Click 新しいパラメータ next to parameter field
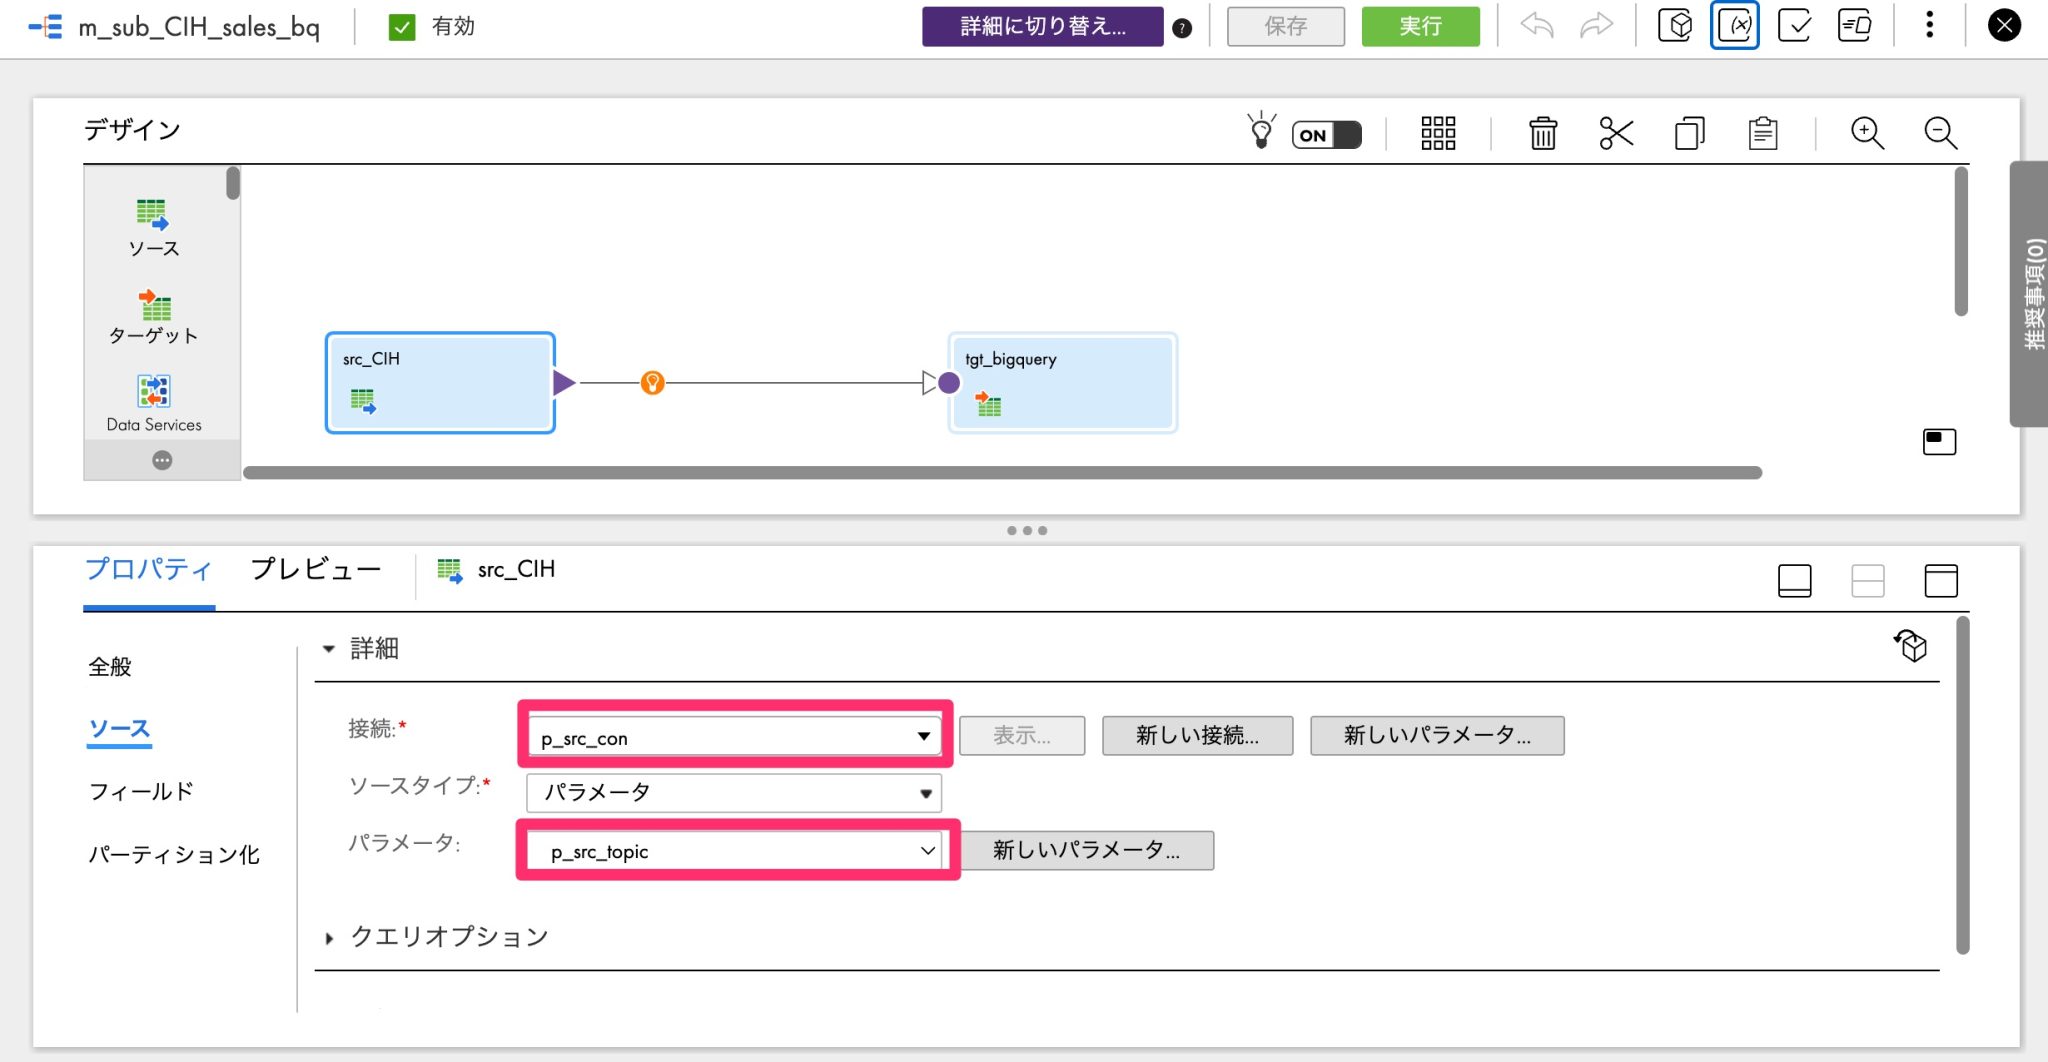 (x=1087, y=851)
